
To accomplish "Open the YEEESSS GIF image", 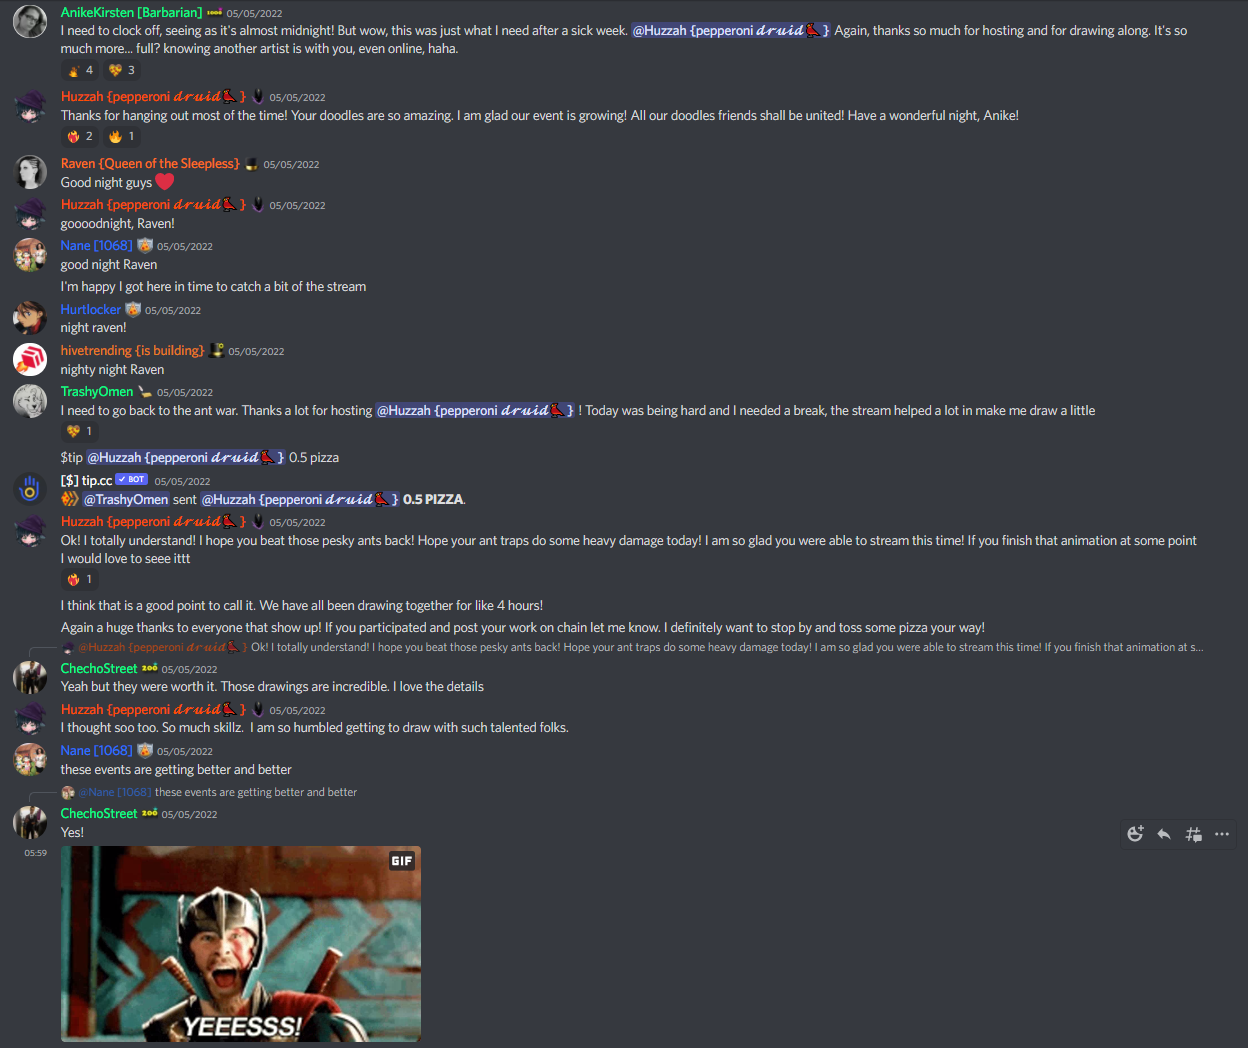I will tap(241, 944).
